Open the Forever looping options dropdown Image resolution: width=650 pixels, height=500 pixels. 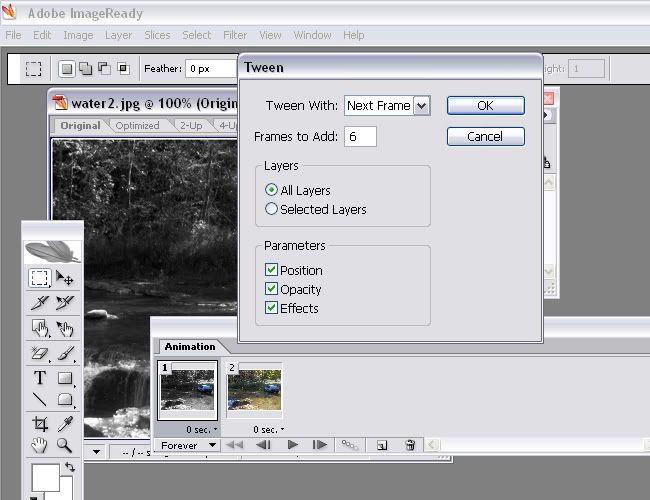(x=189, y=445)
